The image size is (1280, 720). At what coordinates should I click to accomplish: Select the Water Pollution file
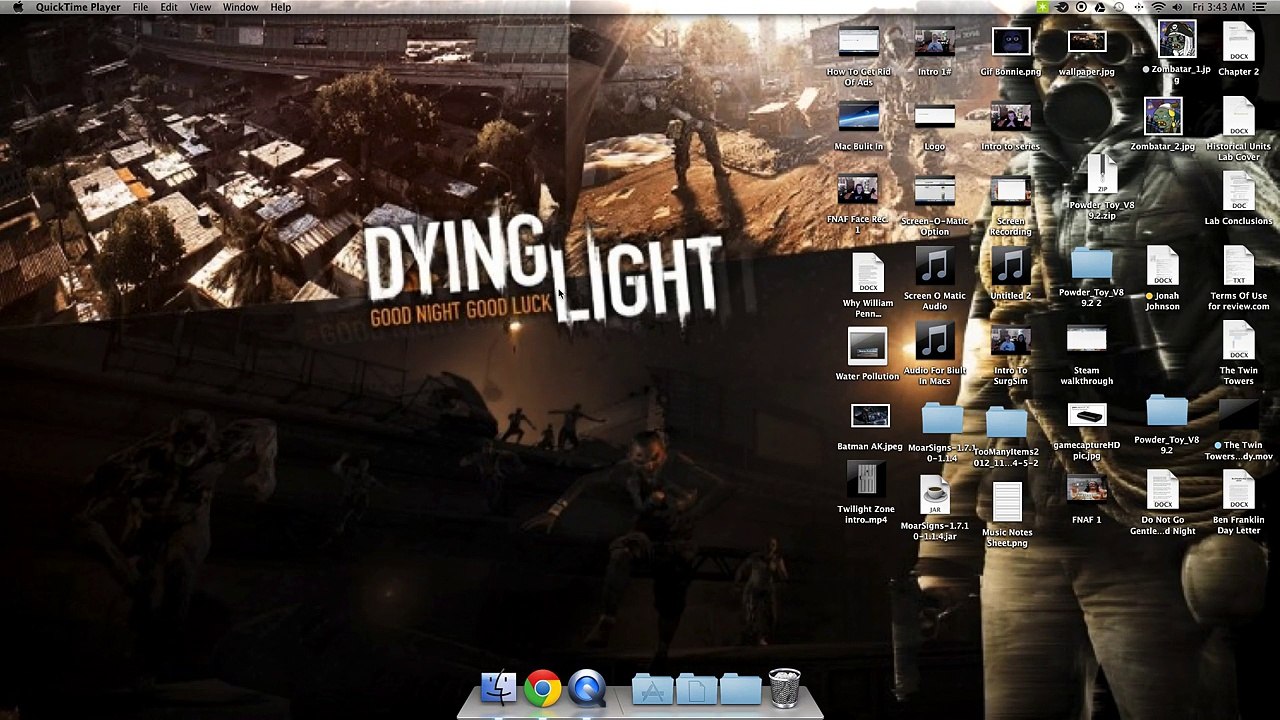click(x=867, y=347)
